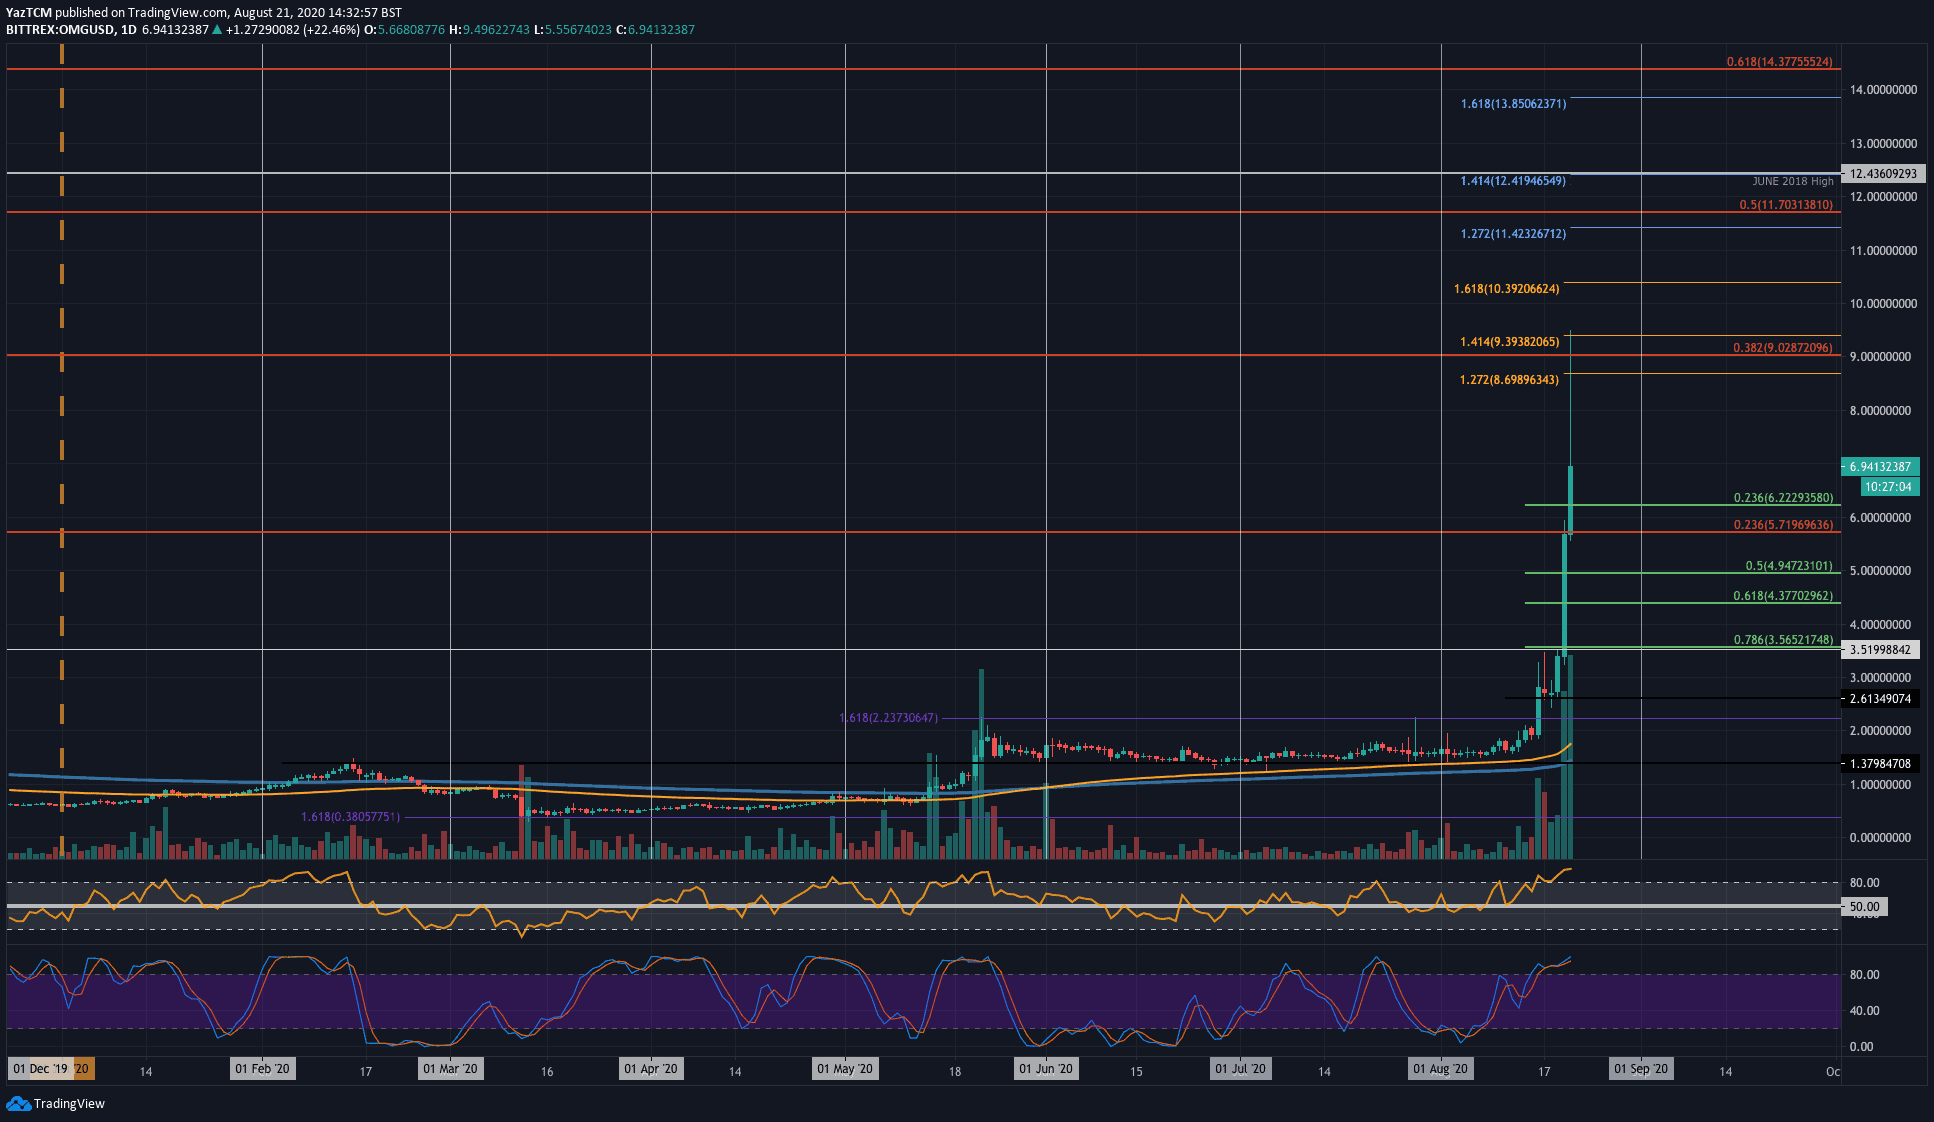Click the 01 Apr '20 date label
Image resolution: width=1934 pixels, height=1122 pixels.
point(651,1069)
